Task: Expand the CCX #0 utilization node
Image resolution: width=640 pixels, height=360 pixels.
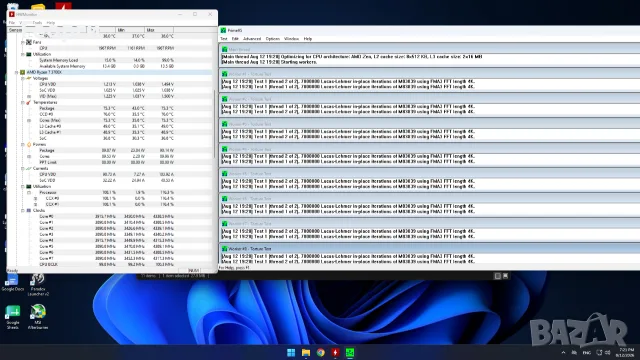Action: click(x=35, y=198)
